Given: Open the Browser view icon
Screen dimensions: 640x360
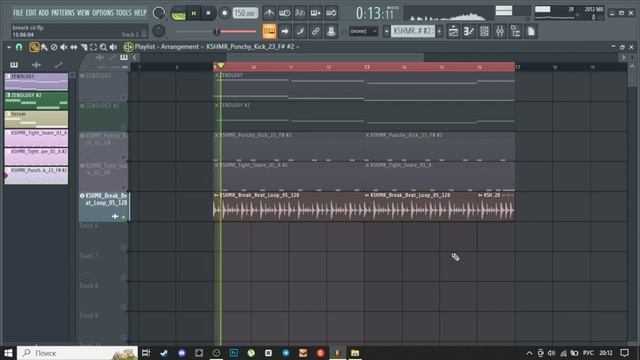Looking at the screenshot, I should pos(515,31).
